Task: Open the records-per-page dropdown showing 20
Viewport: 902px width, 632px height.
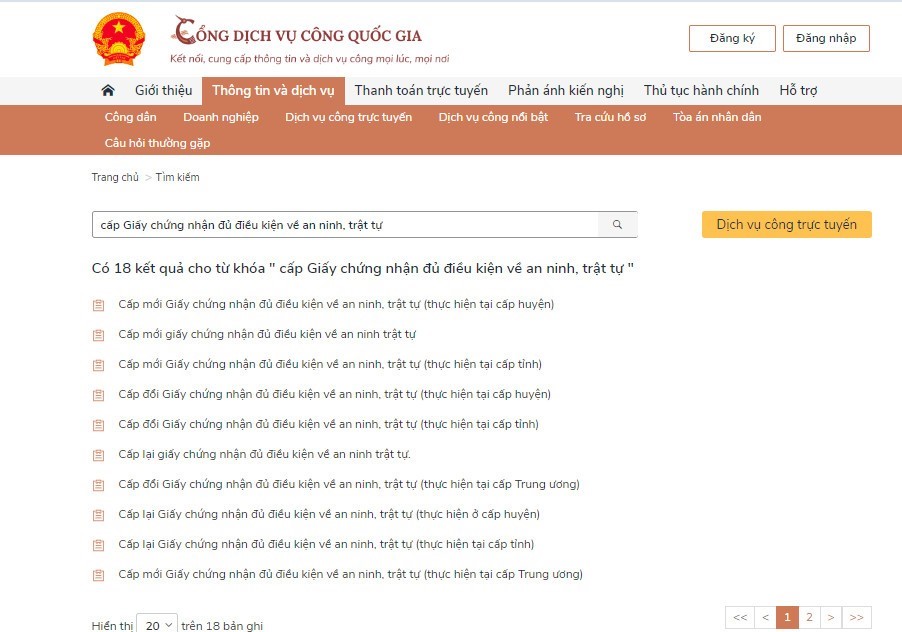Action: [x=157, y=625]
